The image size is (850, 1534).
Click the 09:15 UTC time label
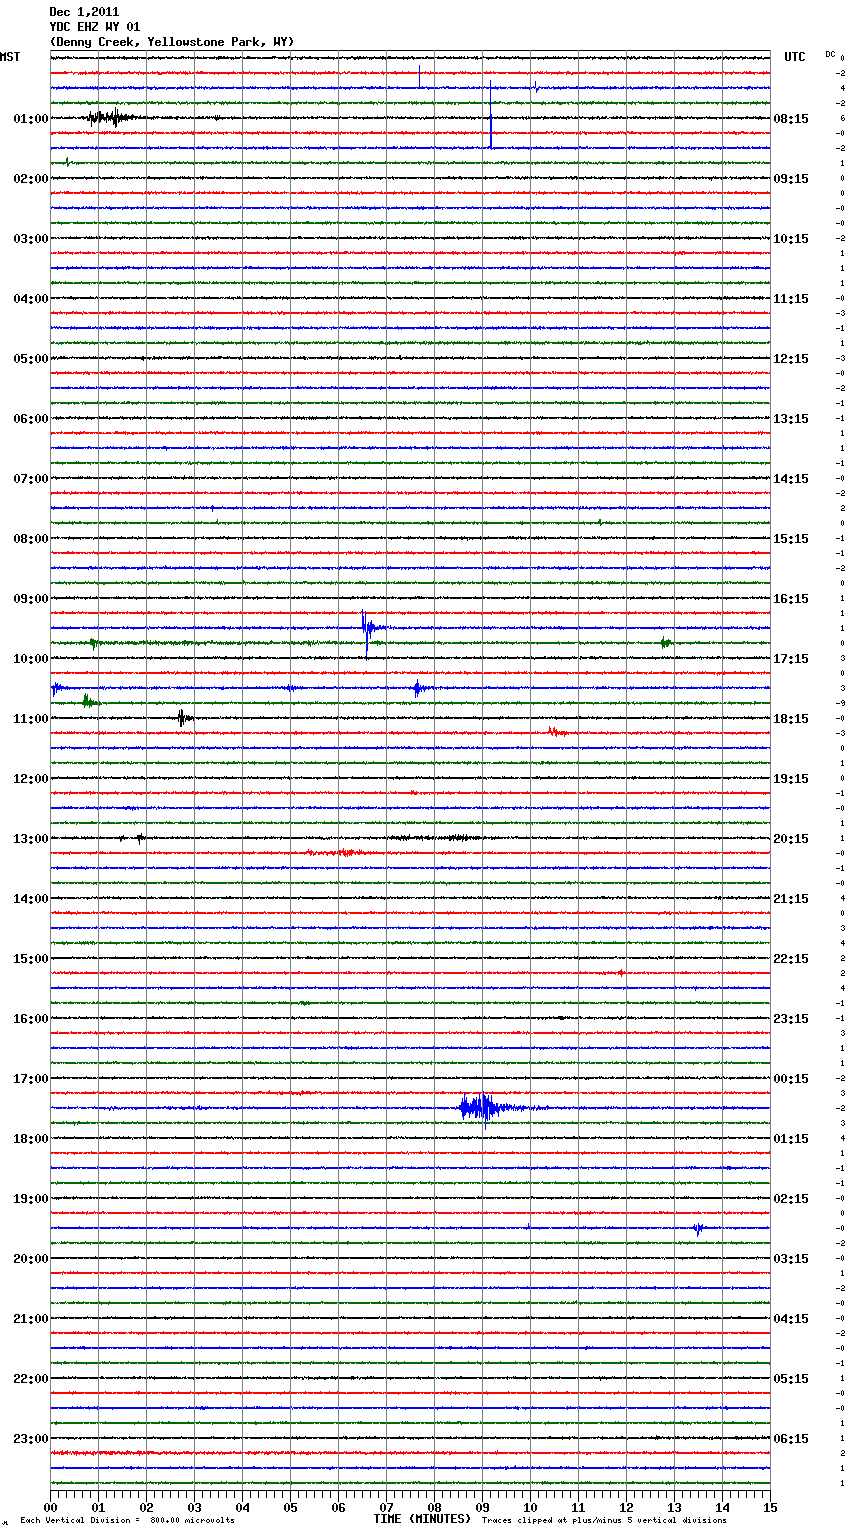point(791,179)
